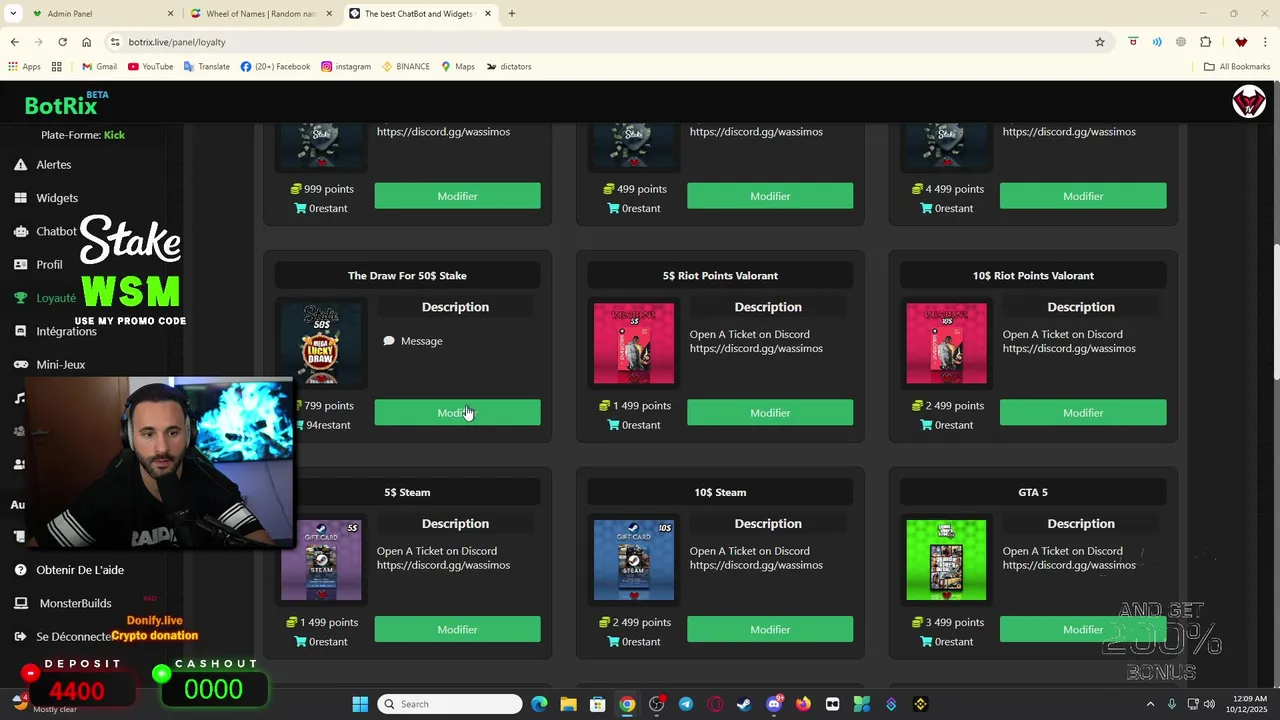Click the botrix.live address bar
This screenshot has height=720, width=1280.
click(600, 42)
